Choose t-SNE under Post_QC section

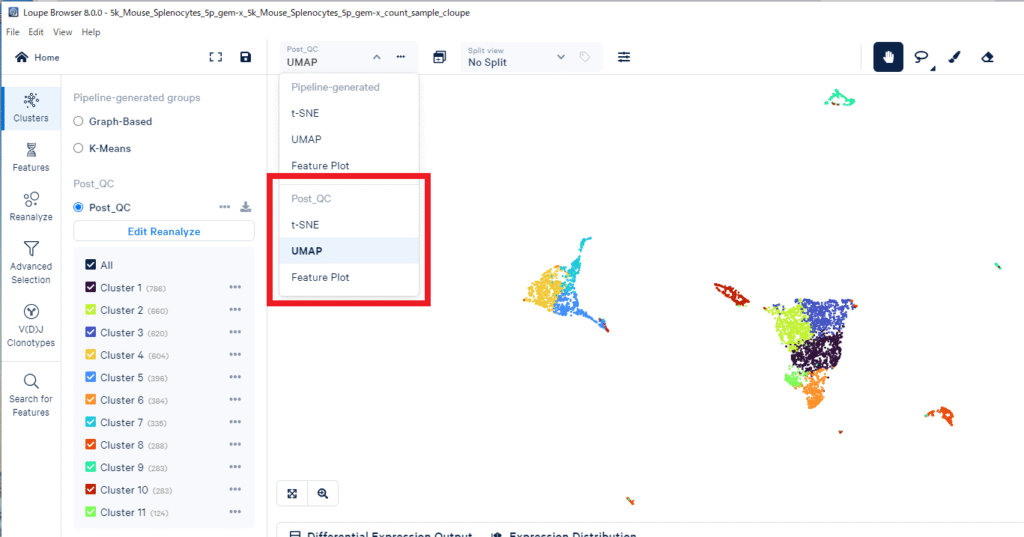pyautogui.click(x=305, y=225)
